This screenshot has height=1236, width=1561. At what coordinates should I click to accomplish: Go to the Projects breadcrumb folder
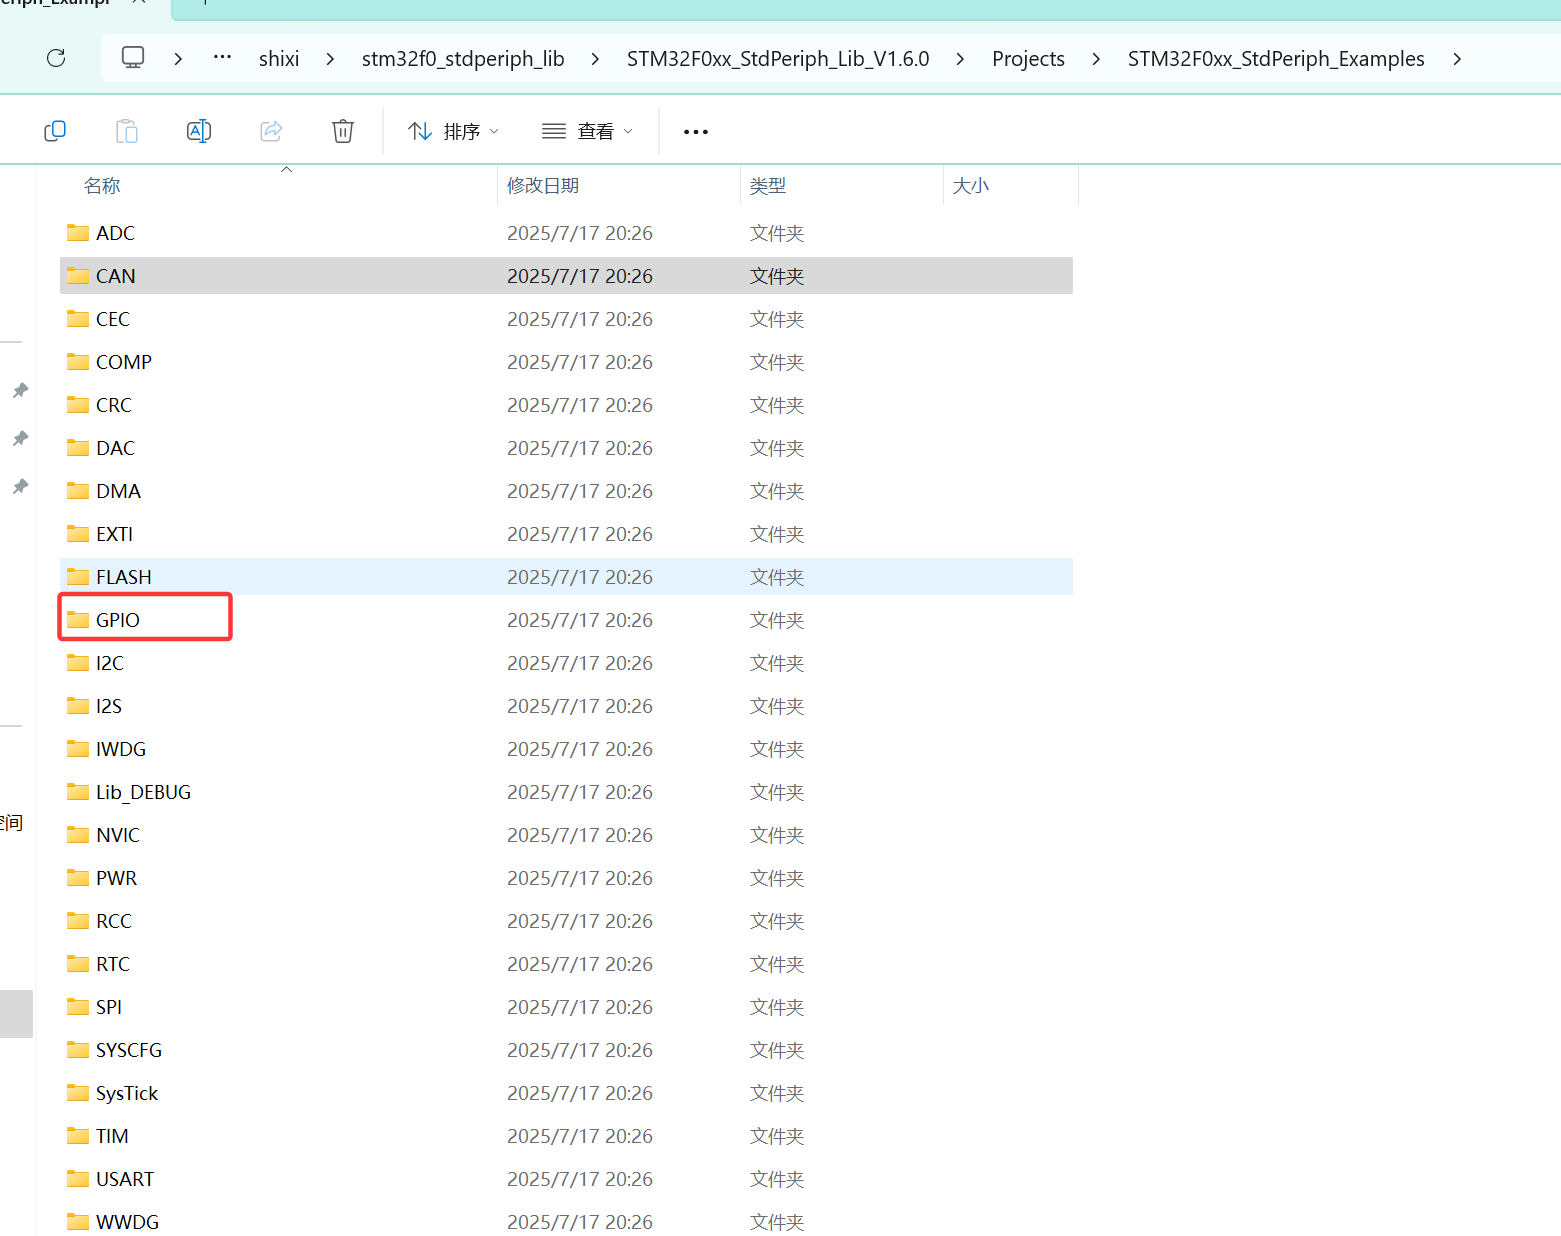[1028, 59]
